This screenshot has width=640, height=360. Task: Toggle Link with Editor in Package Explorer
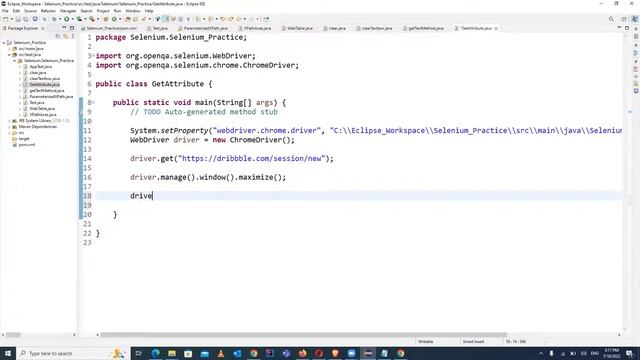click(x=65, y=36)
